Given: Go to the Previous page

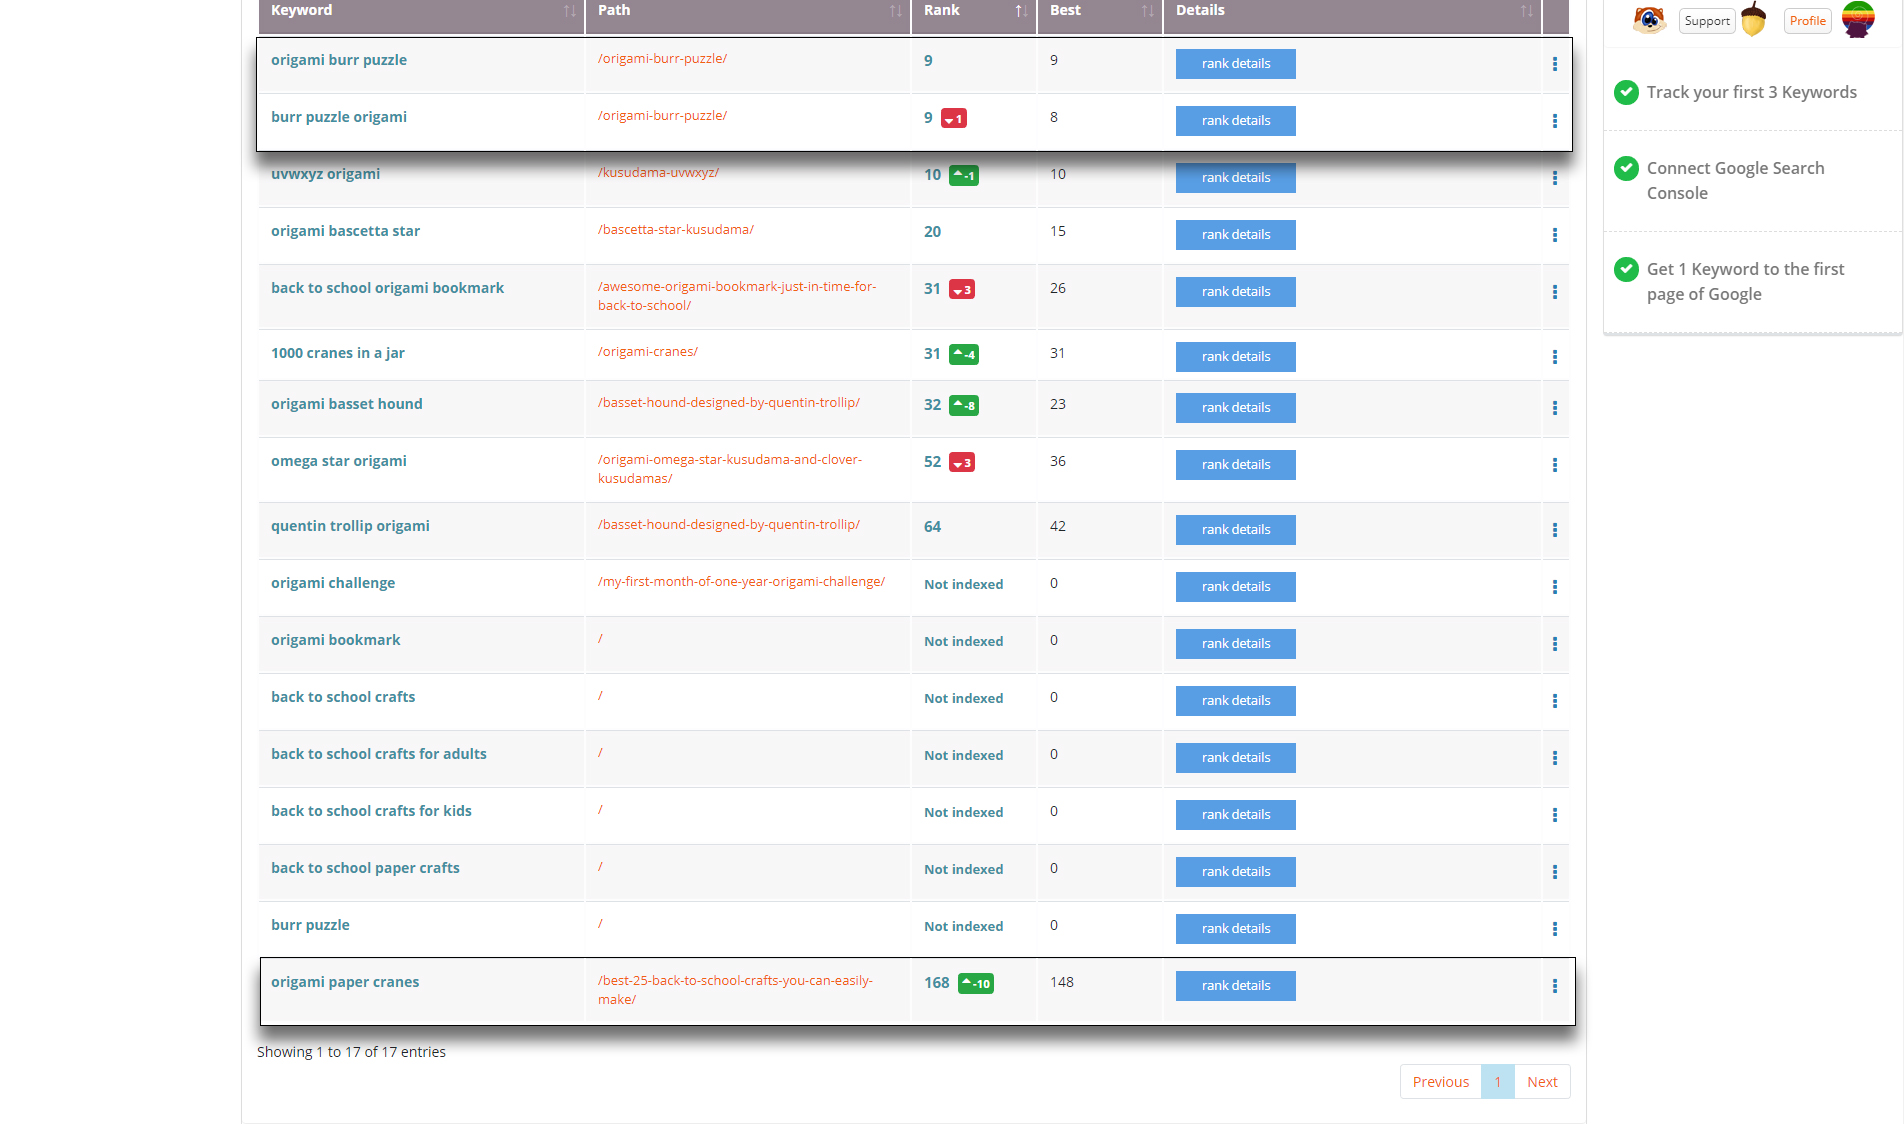Looking at the screenshot, I should [1440, 1082].
